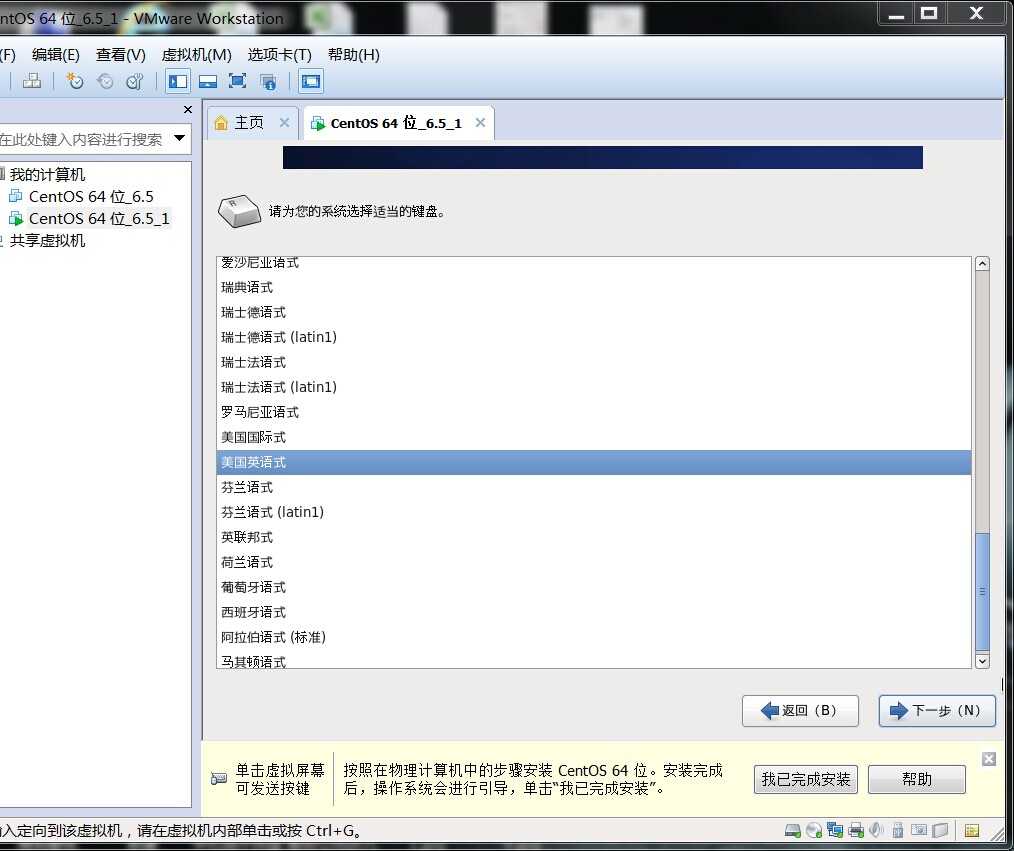
Task: Close the CentOS 64 位_6.5_1 tab
Action: point(480,122)
